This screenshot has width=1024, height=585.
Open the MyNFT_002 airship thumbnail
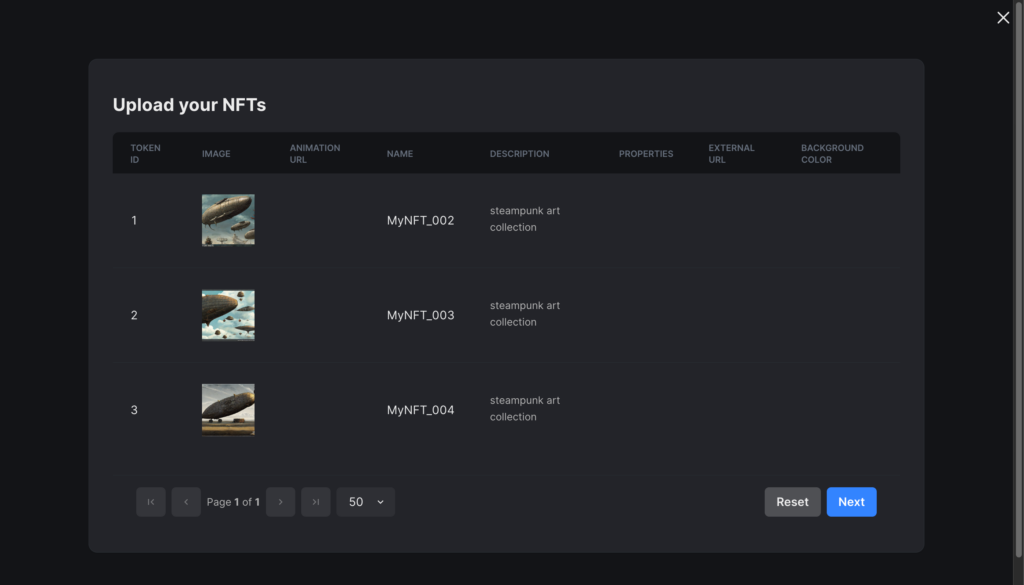(x=228, y=220)
